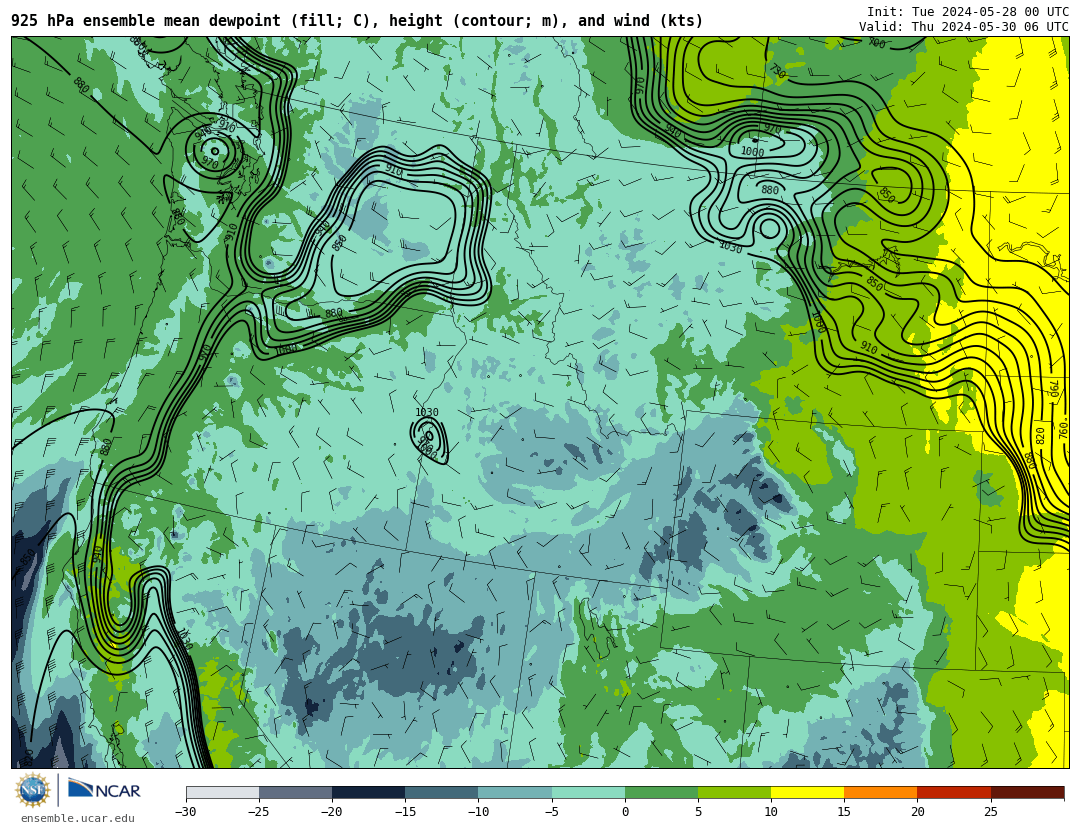Viewport: 1080px width, 831px height.
Task: Click the -15 colorbar tick label
Action: 405,812
